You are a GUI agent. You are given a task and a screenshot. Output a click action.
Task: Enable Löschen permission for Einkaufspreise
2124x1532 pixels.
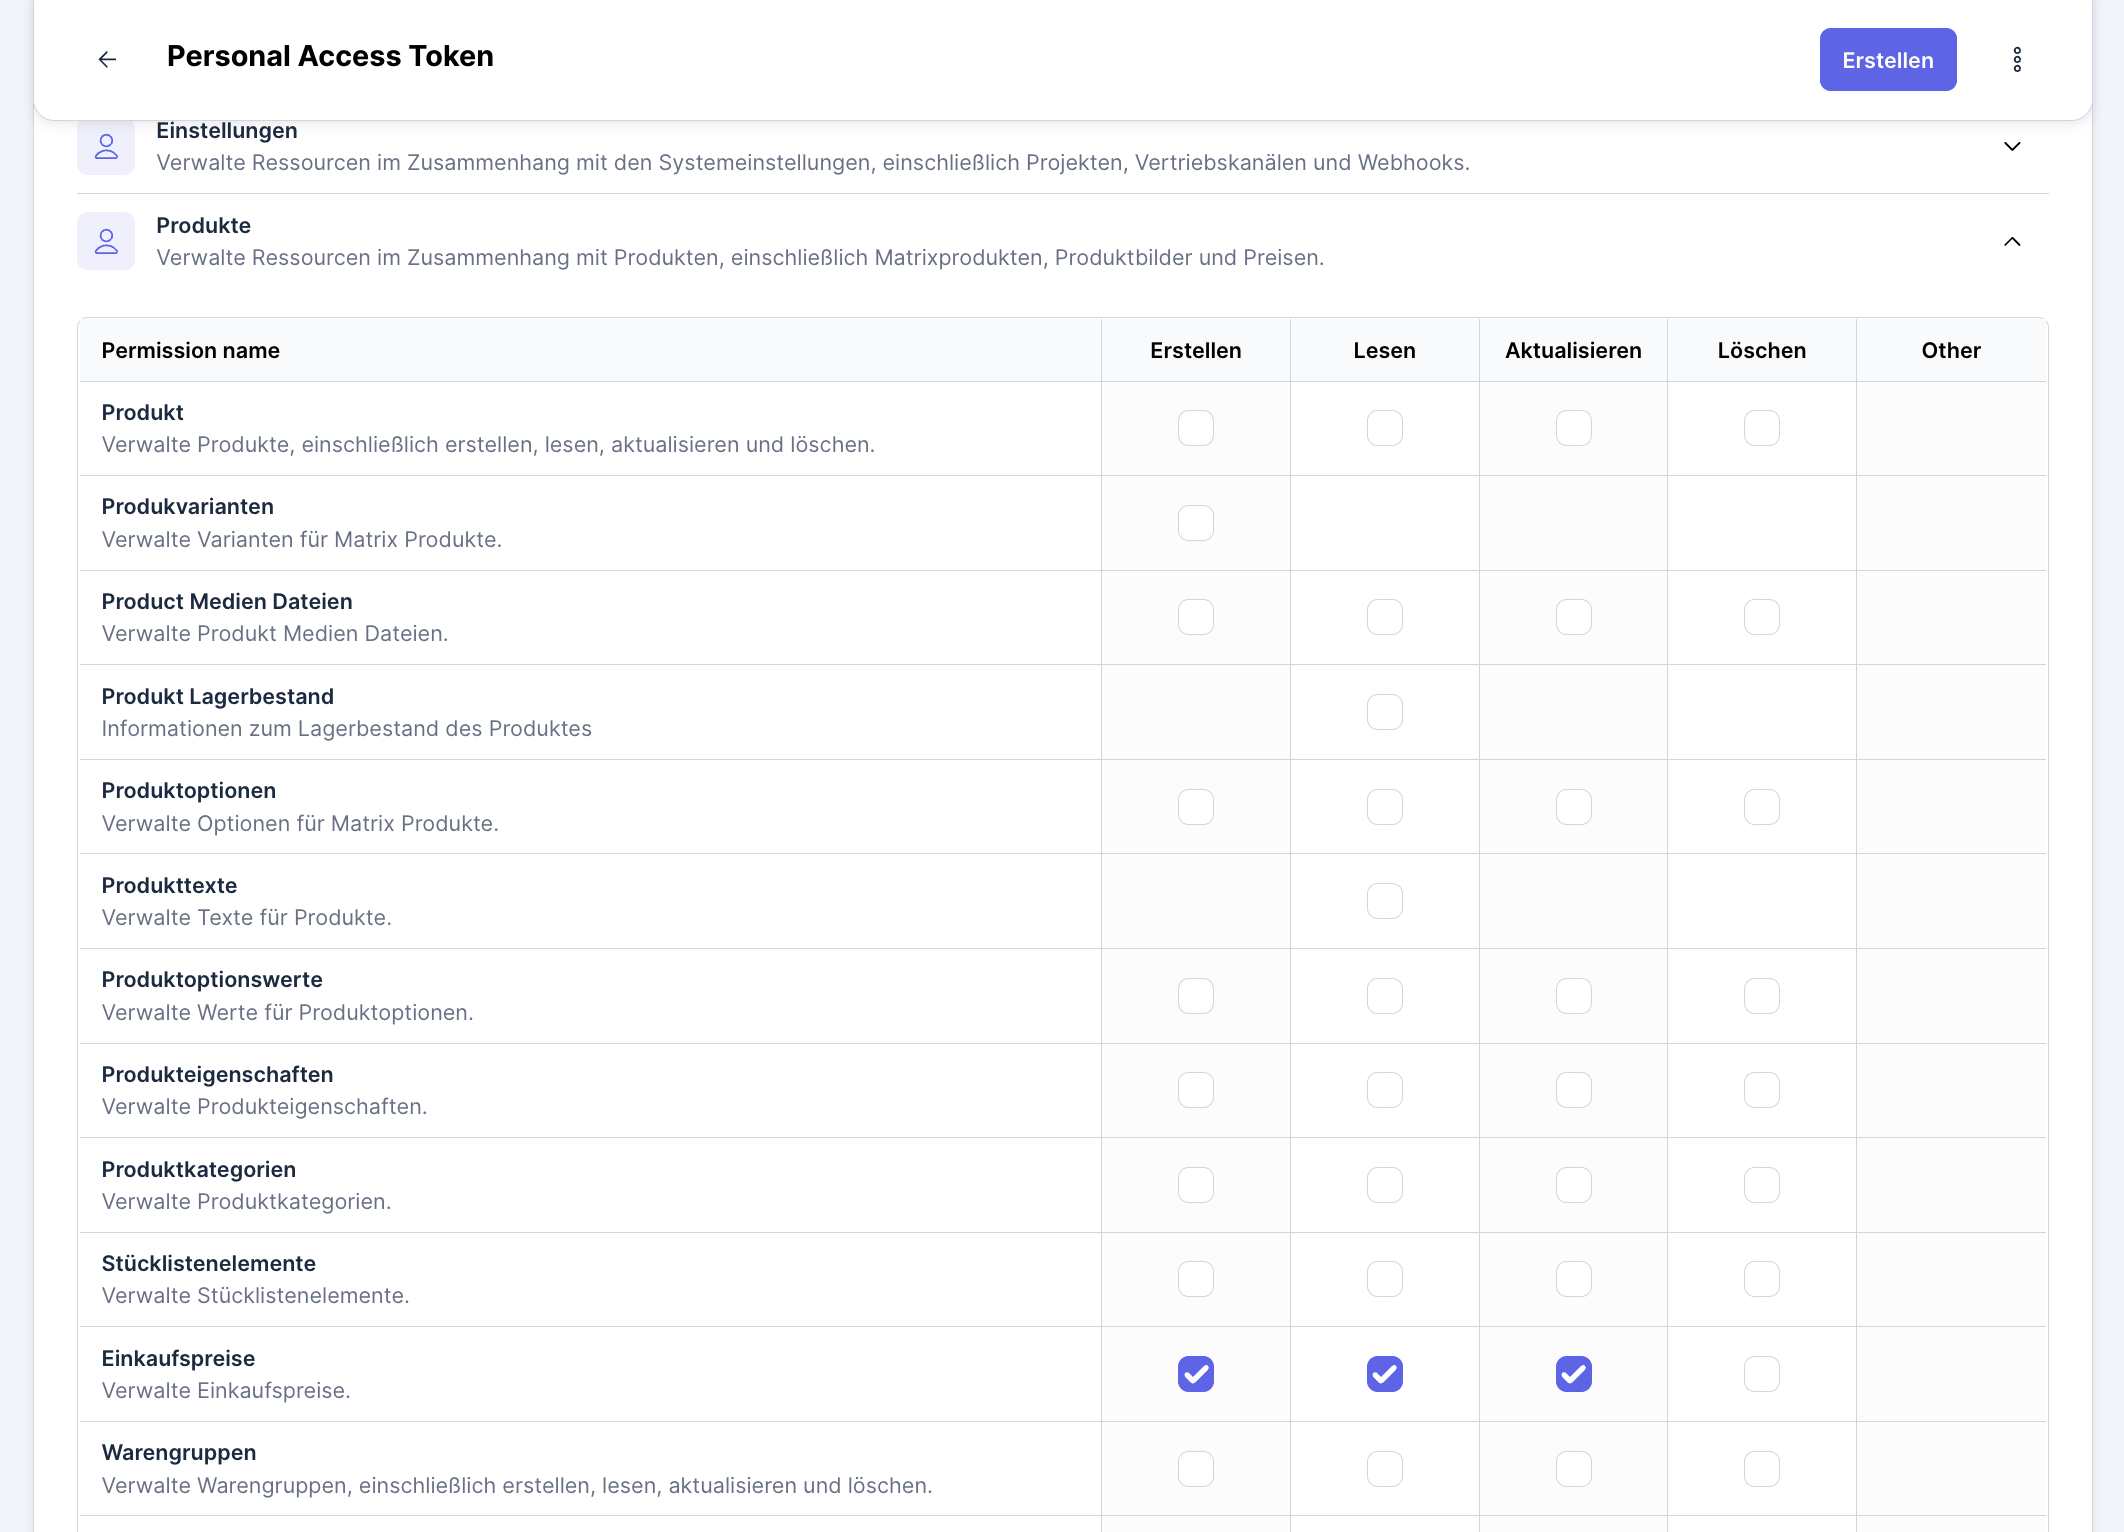[x=1762, y=1374]
